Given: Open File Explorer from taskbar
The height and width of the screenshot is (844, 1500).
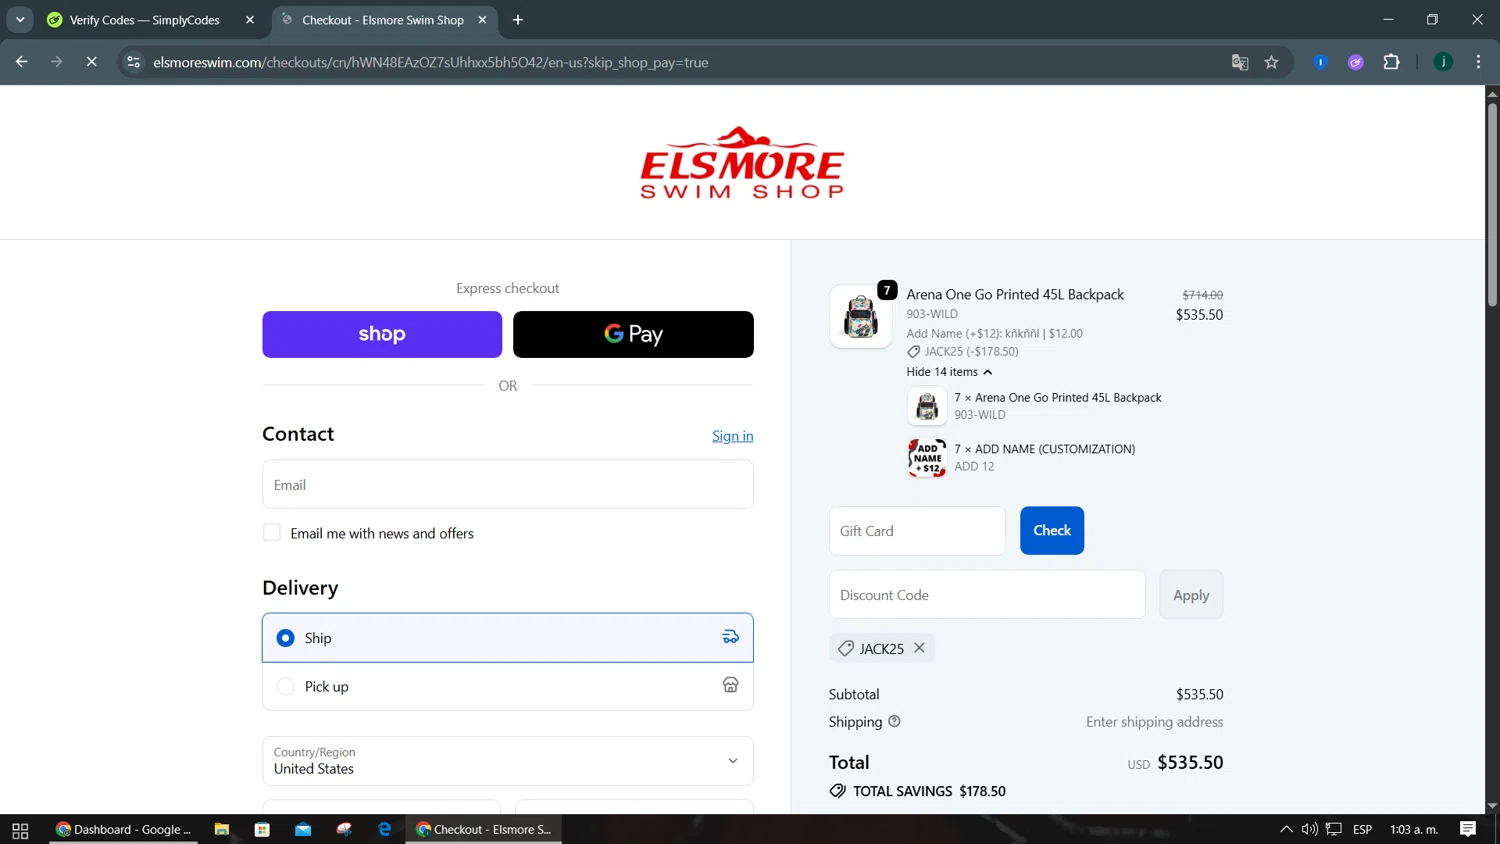Looking at the screenshot, I should (x=222, y=829).
